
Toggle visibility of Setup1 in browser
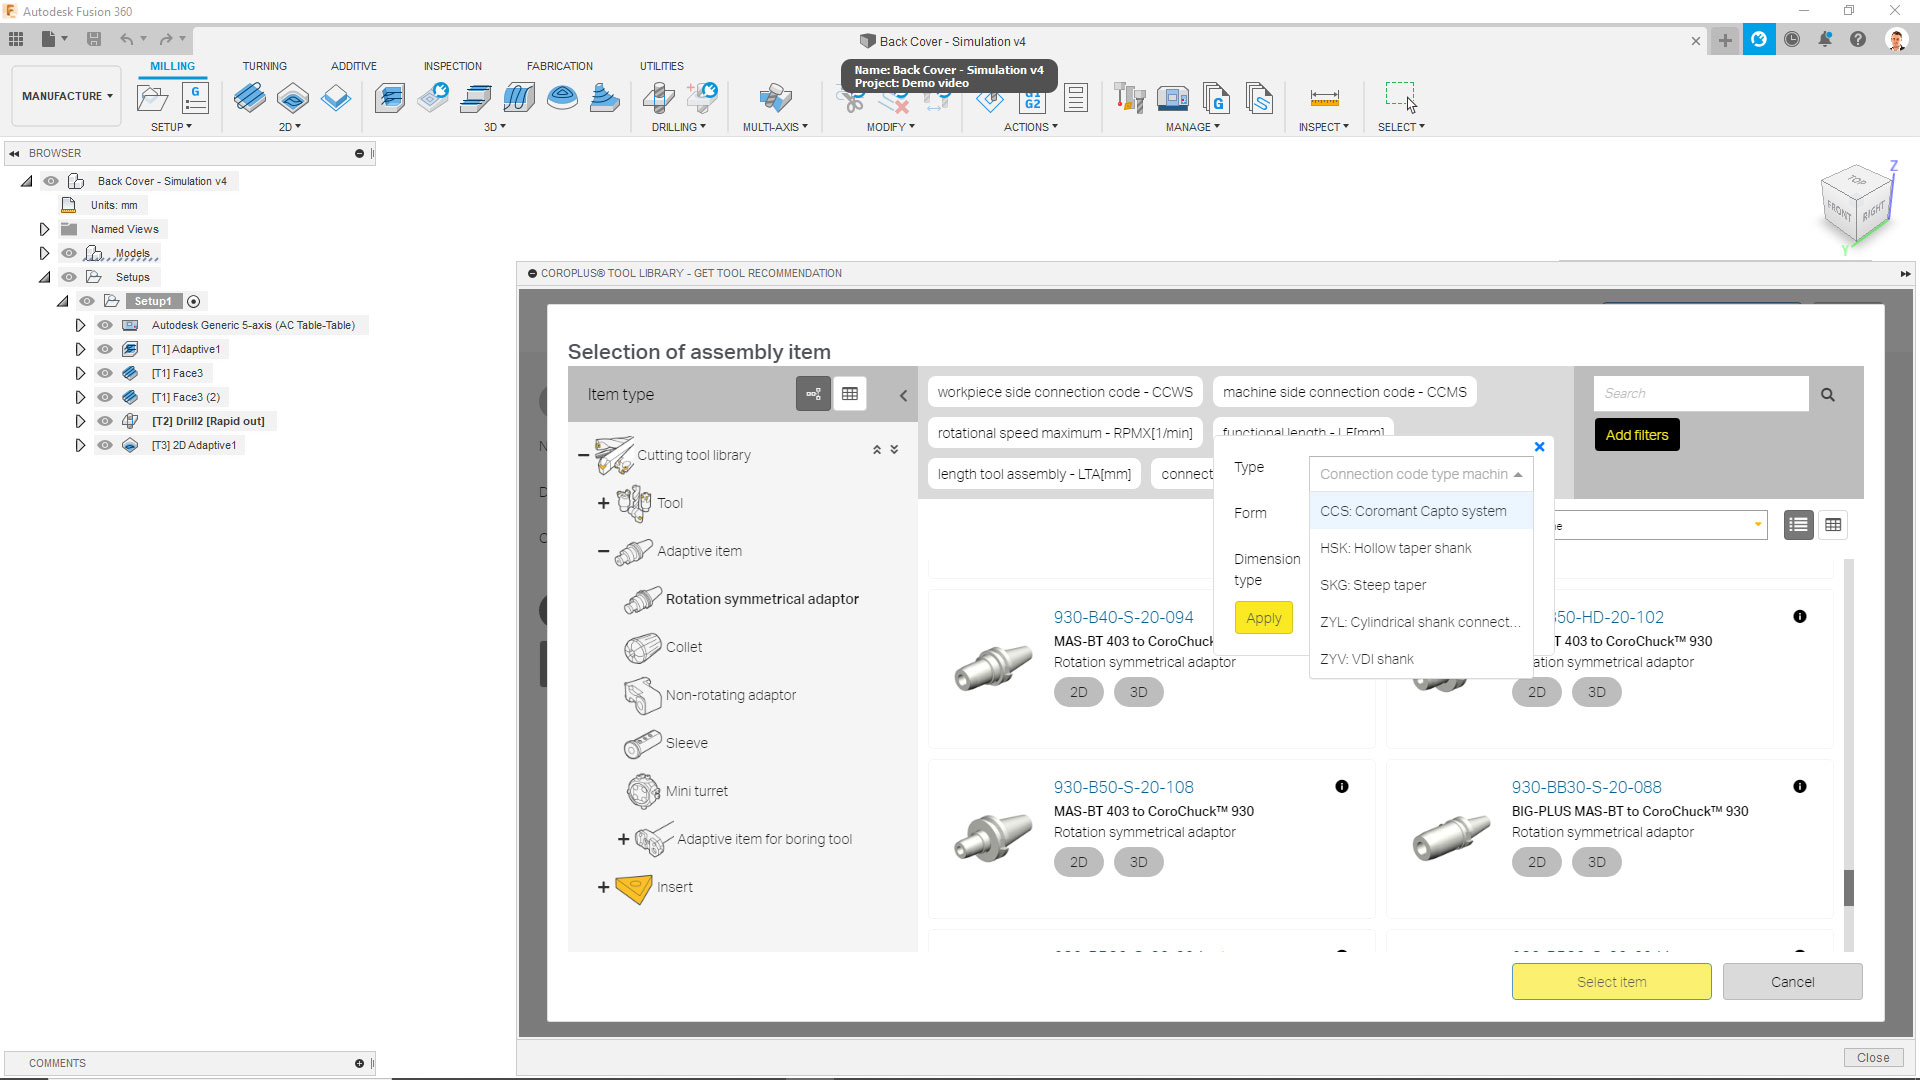coord(84,301)
